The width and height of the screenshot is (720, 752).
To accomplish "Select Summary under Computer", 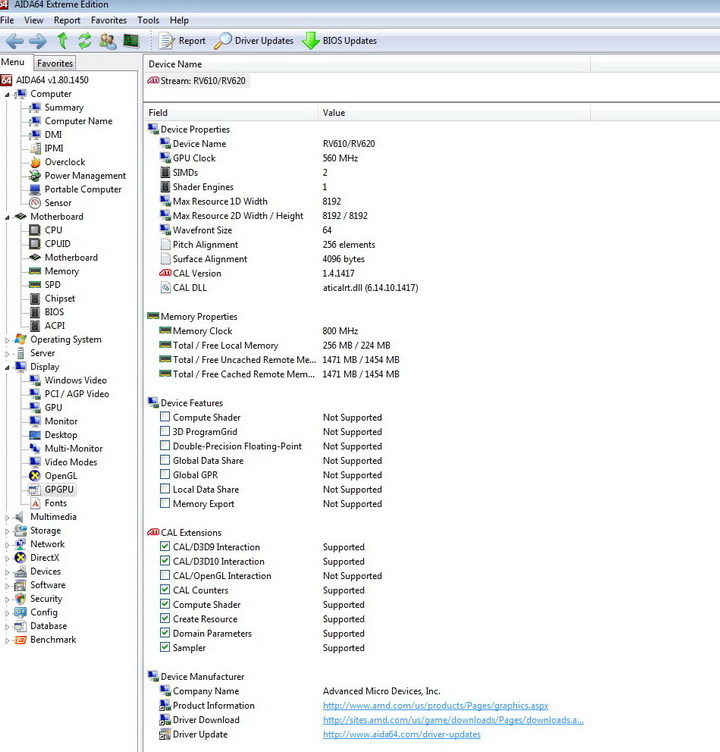I will (x=64, y=107).
